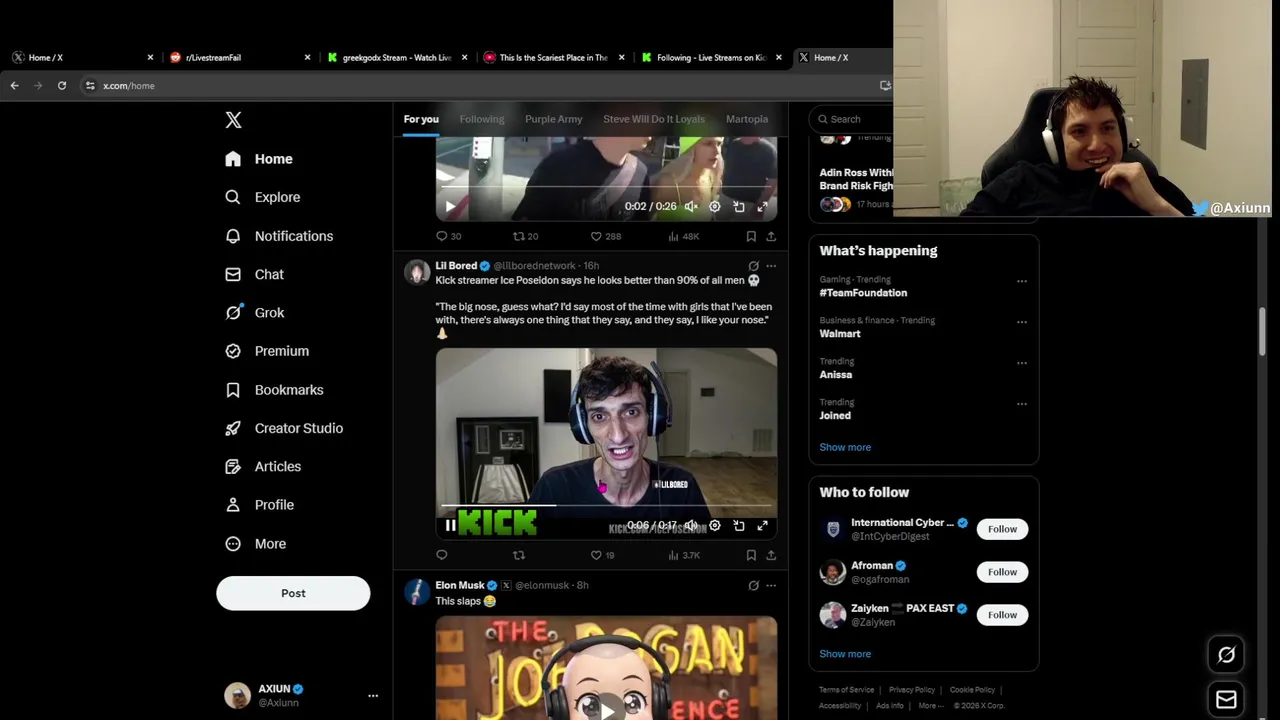Open settings gear on top video
The width and height of the screenshot is (1280, 720).
point(715,206)
